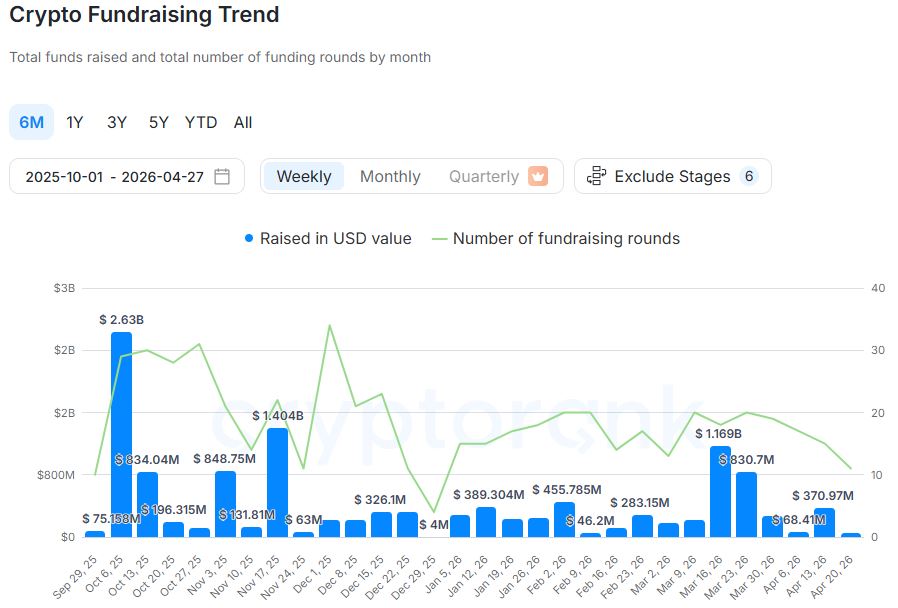
Task: Select the 6M time range tab
Action: pos(32,122)
